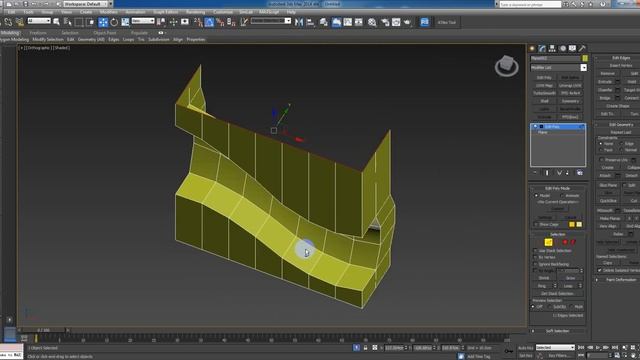This screenshot has height=360, width=640.
Task: Click the Bind to Space Warp icon
Action: pos(19,22)
